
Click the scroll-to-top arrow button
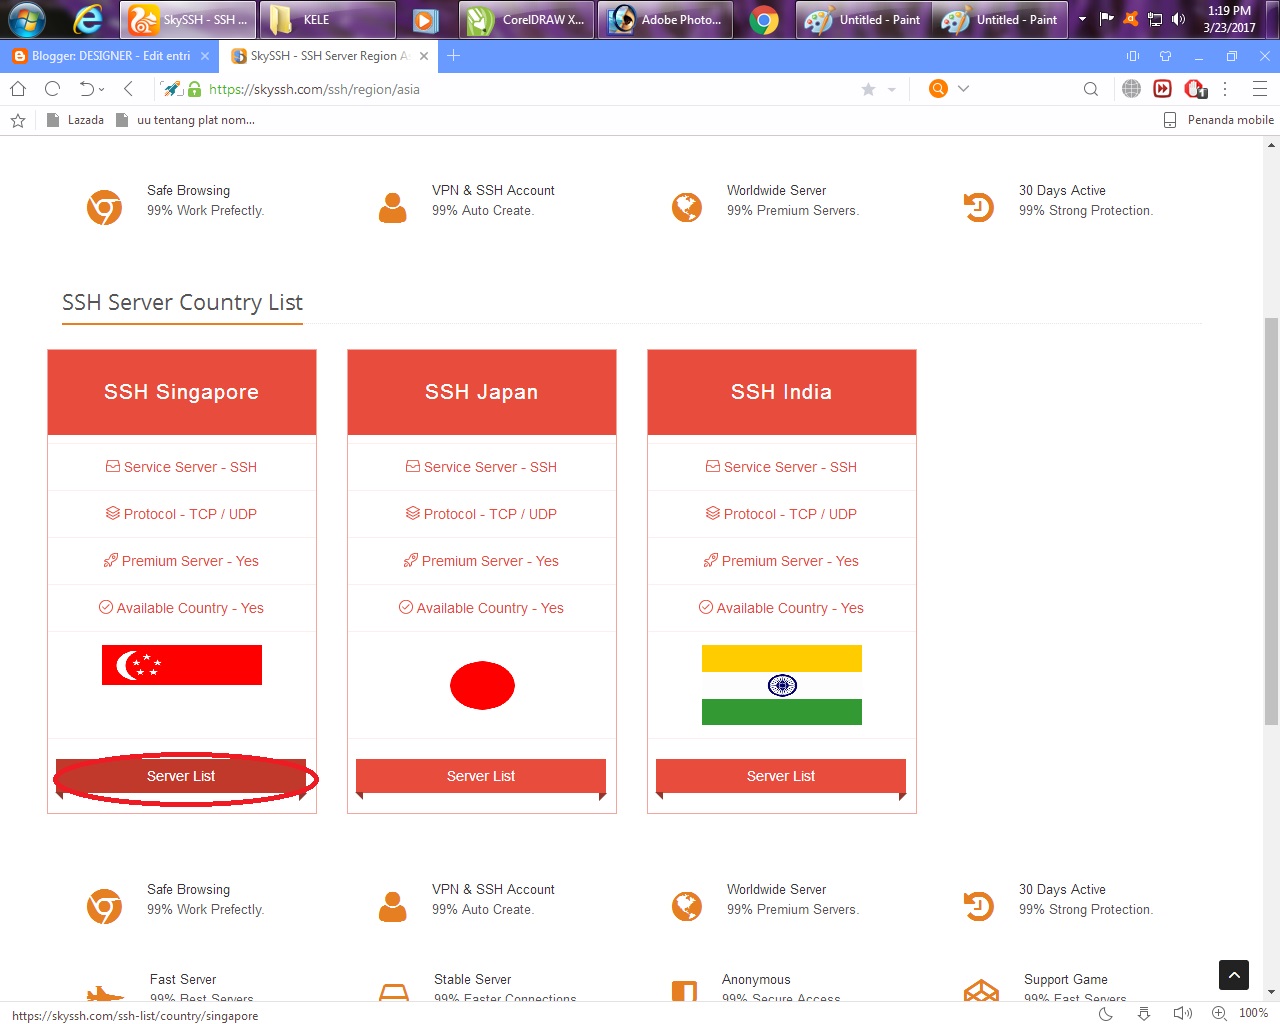(x=1233, y=975)
